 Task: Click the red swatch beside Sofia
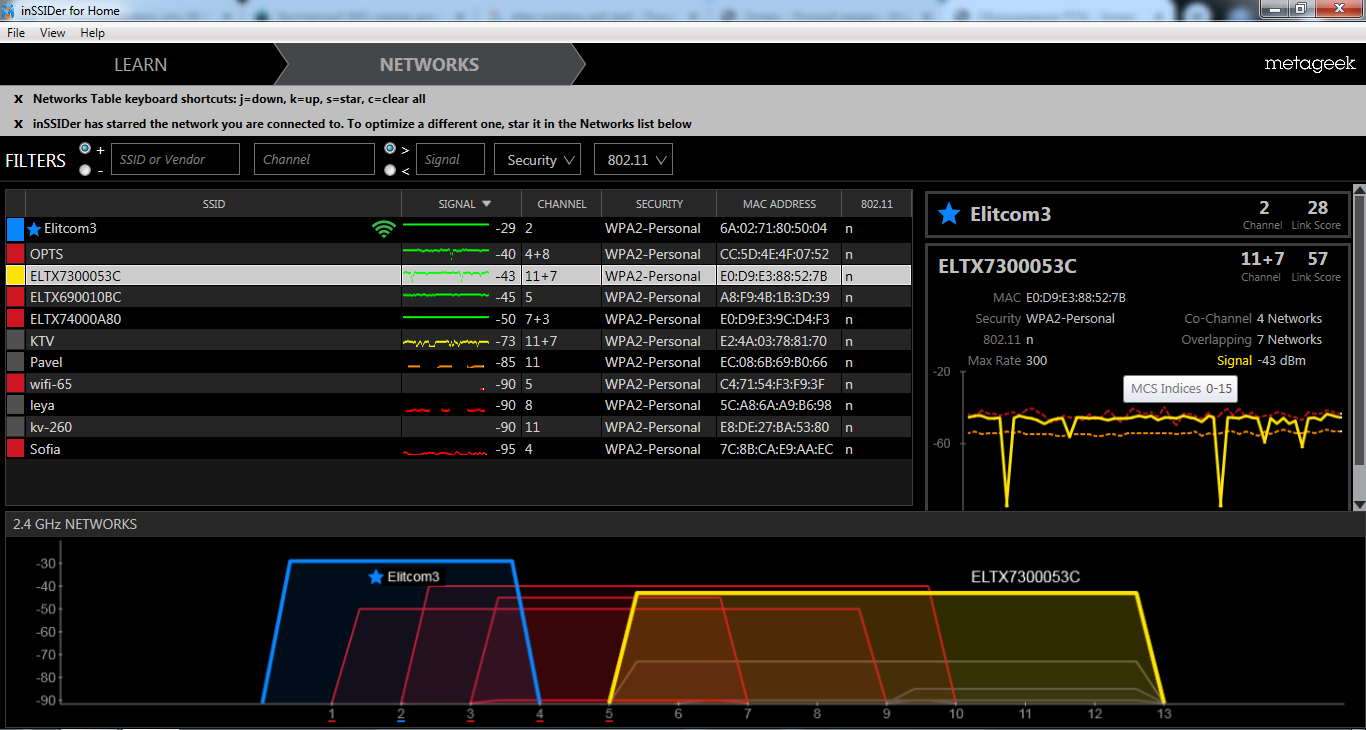15,449
